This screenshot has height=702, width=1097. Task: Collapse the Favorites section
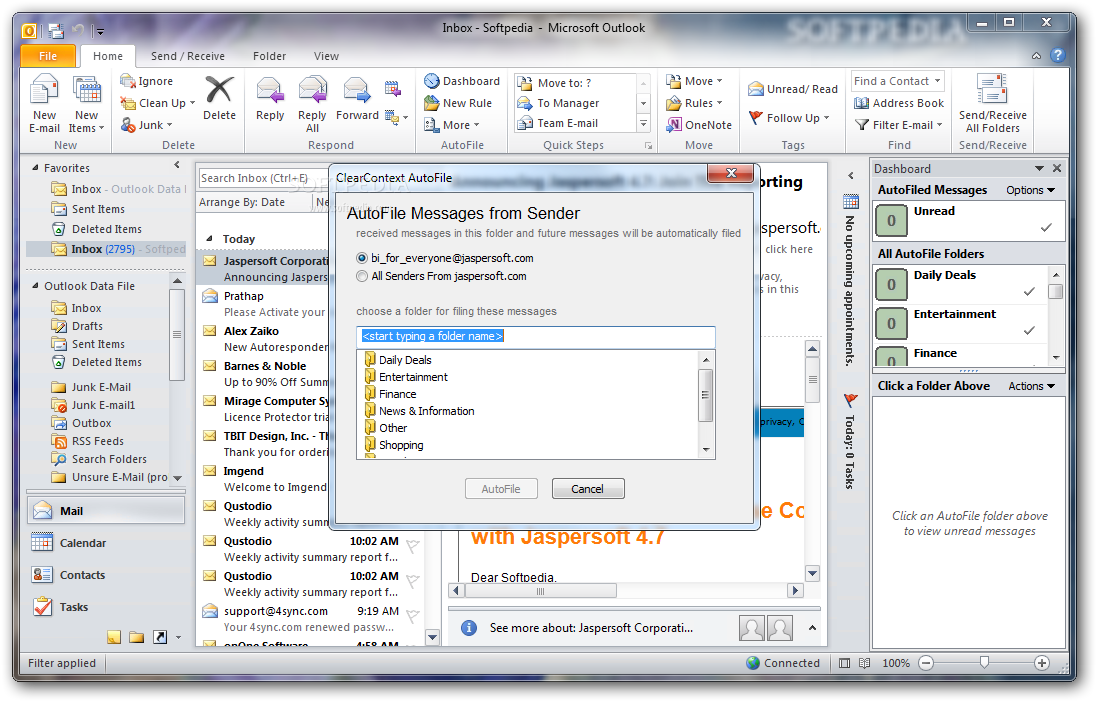[35, 168]
